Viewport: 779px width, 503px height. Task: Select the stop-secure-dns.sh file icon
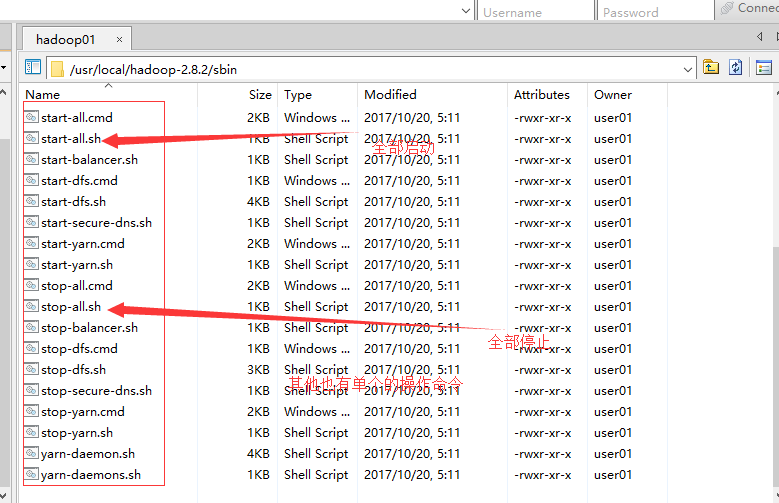coord(31,390)
